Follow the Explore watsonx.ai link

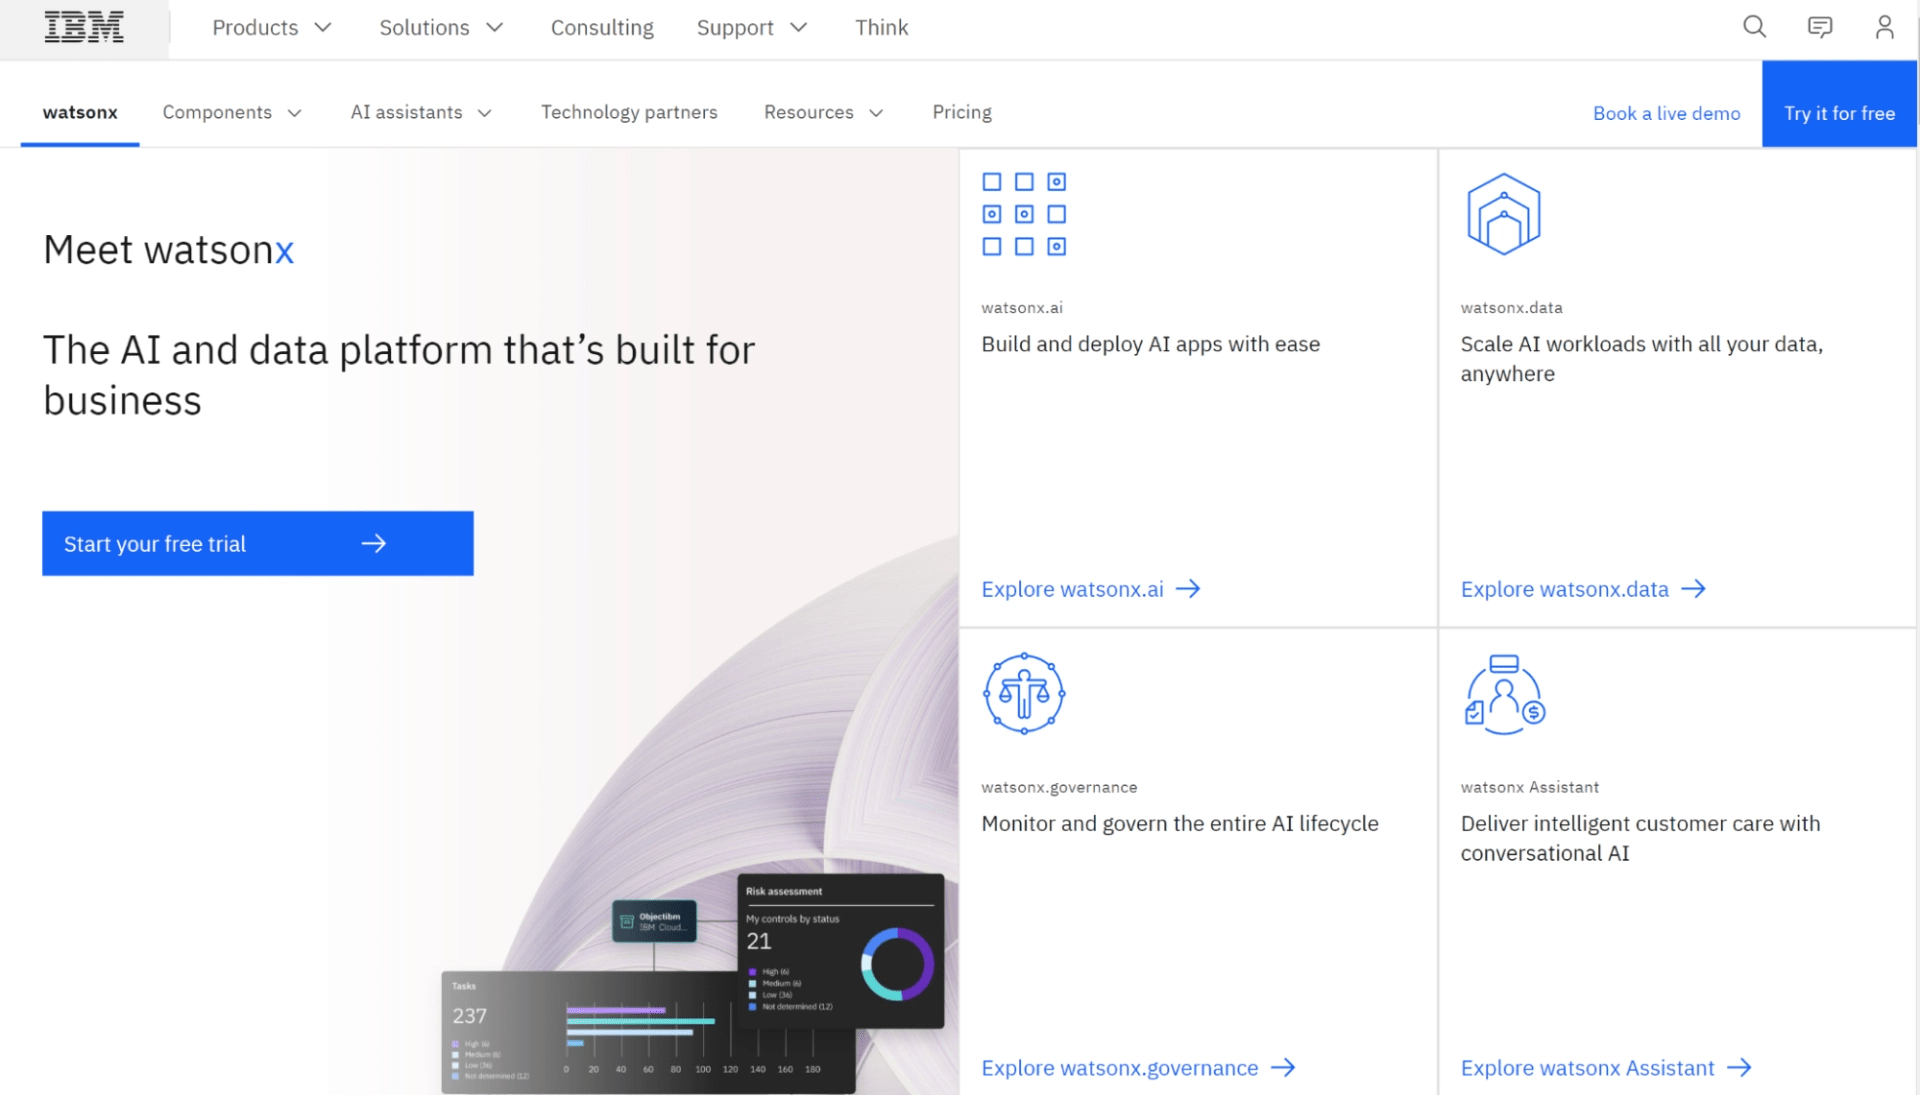[1071, 589]
